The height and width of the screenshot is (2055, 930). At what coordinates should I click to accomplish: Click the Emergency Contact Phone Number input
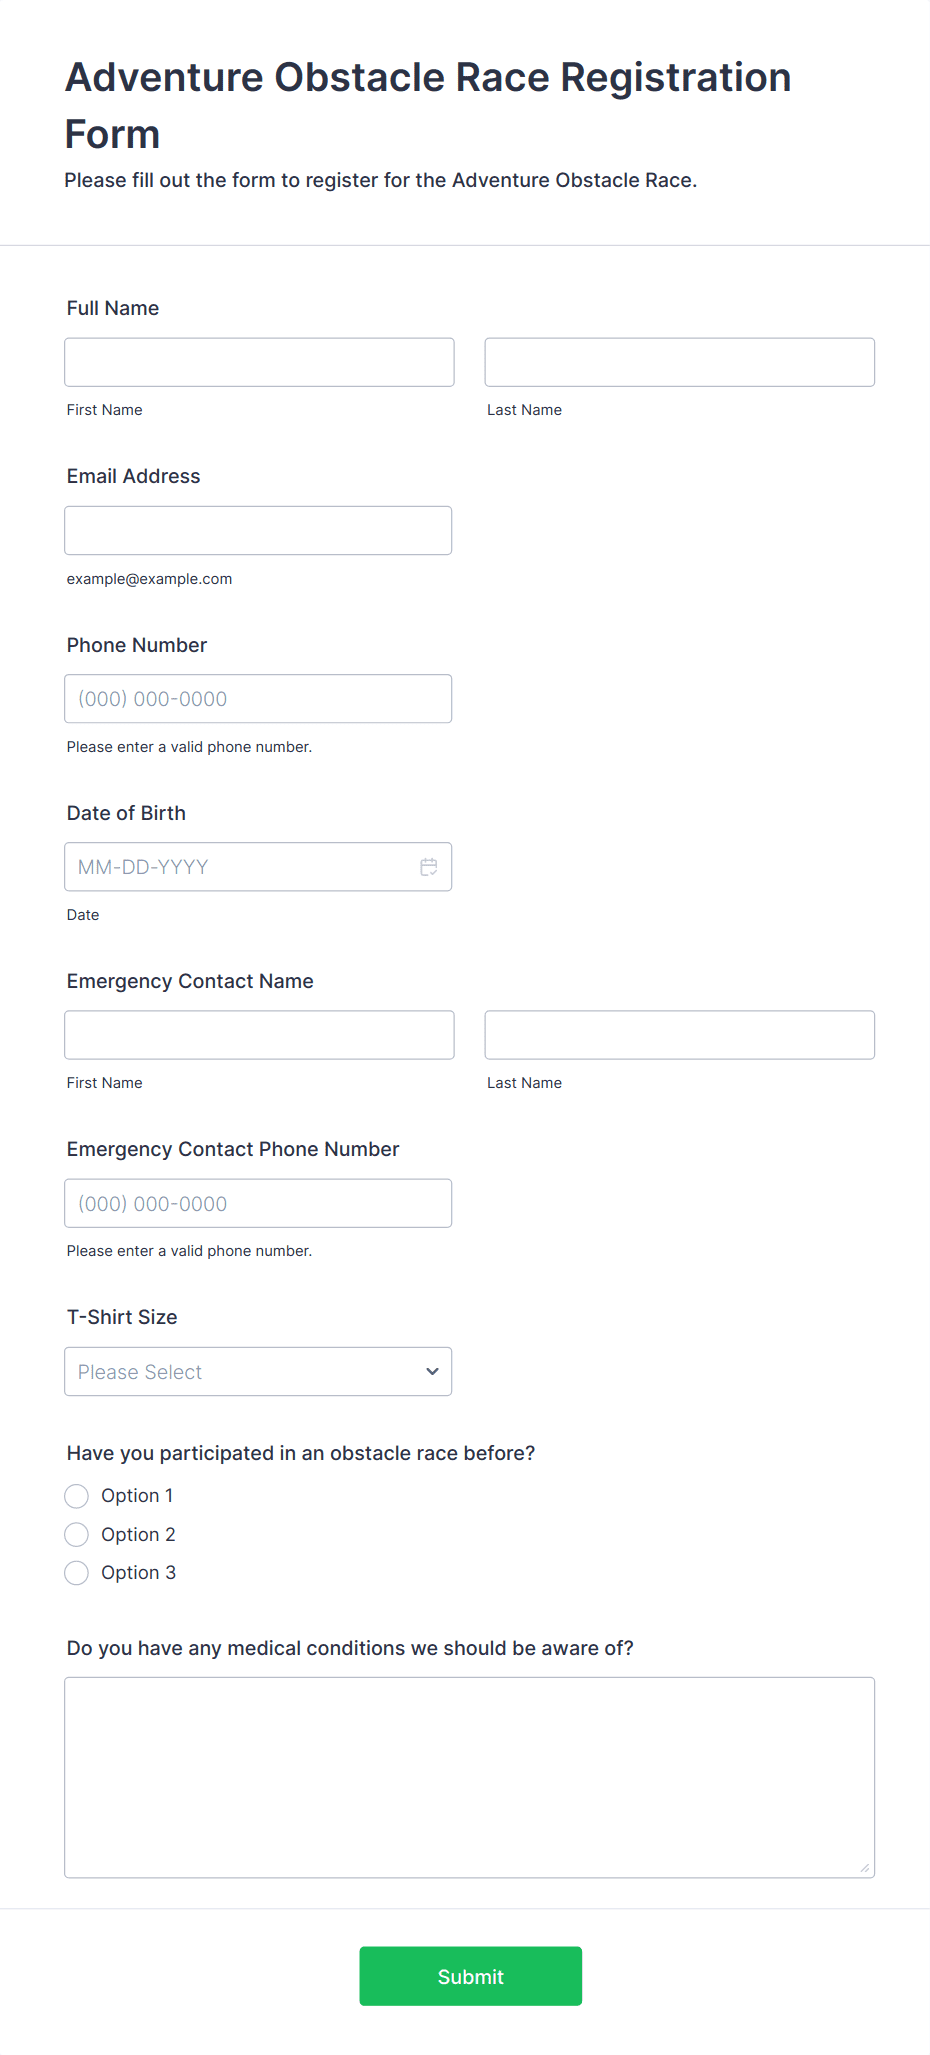[258, 1204]
